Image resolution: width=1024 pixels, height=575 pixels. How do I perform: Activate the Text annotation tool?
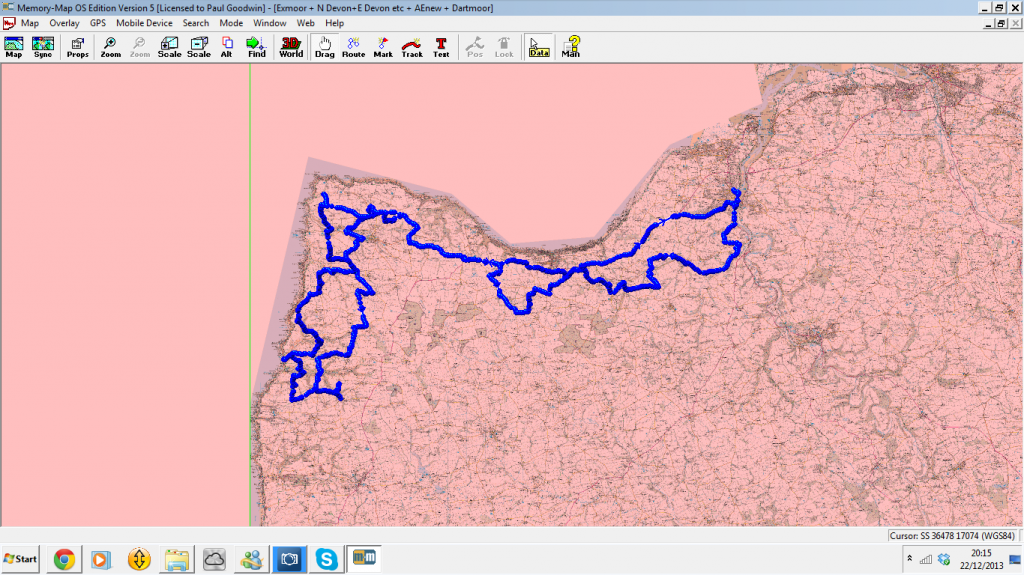tap(441, 47)
